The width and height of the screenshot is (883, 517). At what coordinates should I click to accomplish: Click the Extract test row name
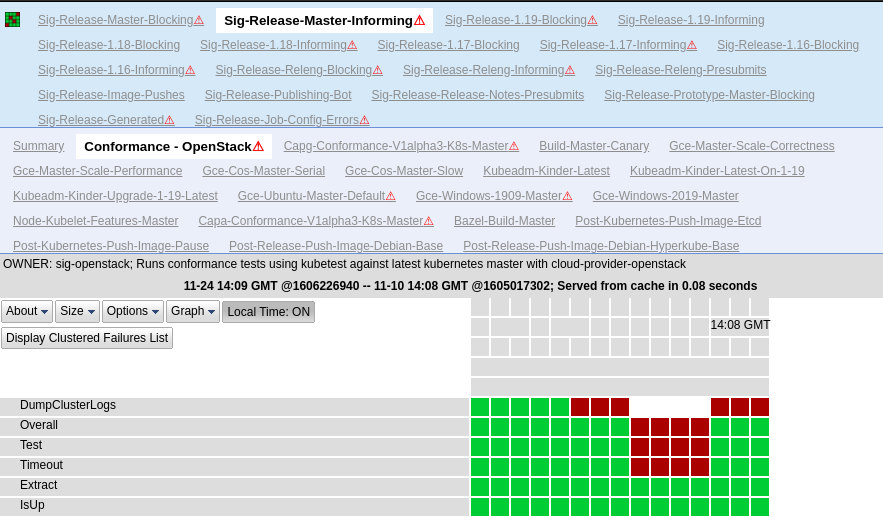(x=38, y=485)
